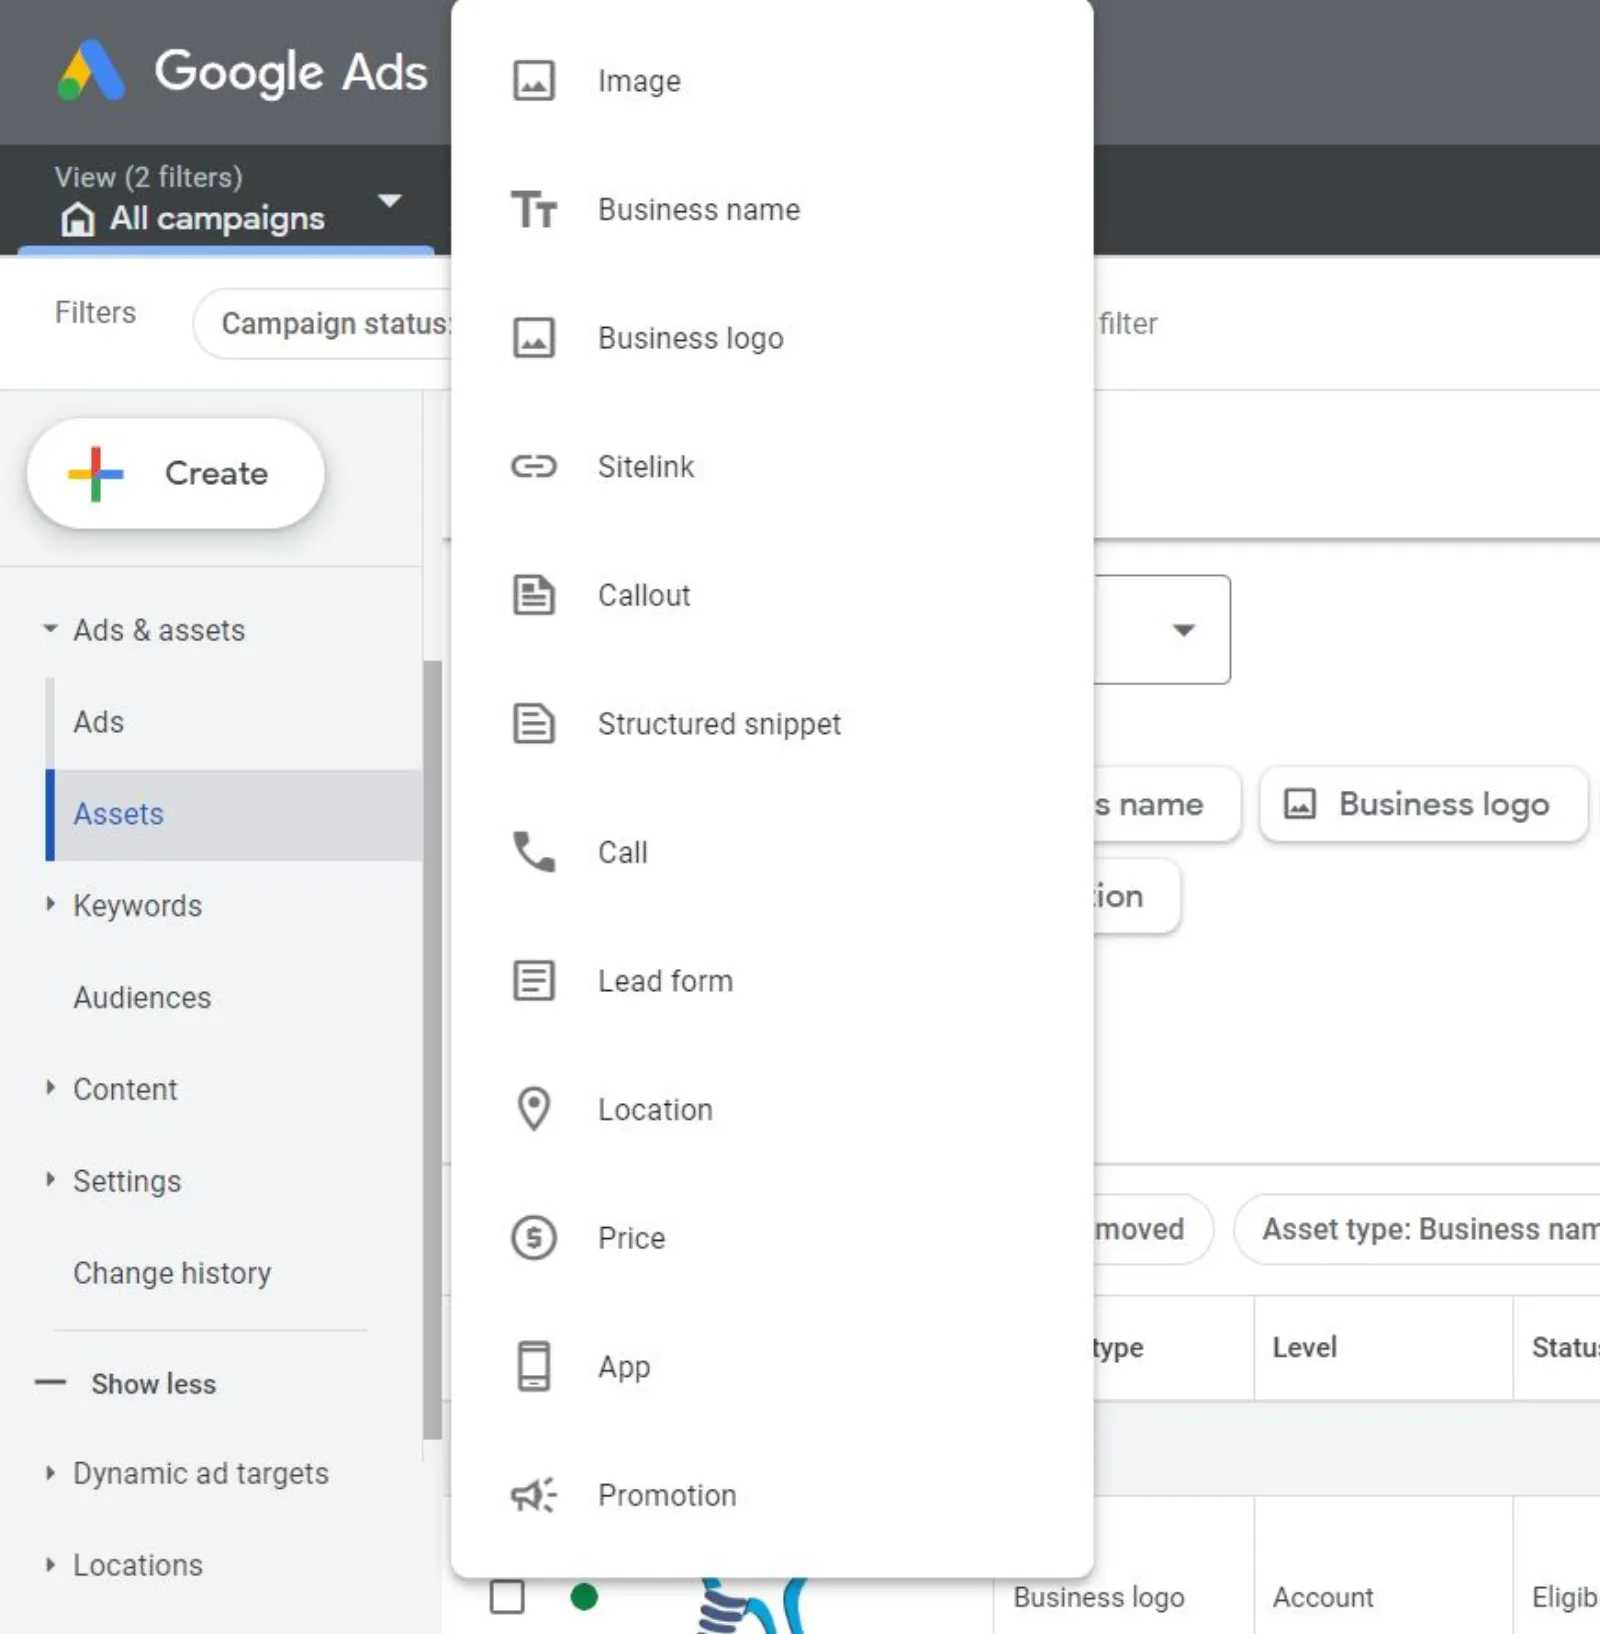Click the App phone device icon
The width and height of the screenshot is (1600, 1634).
pos(534,1366)
